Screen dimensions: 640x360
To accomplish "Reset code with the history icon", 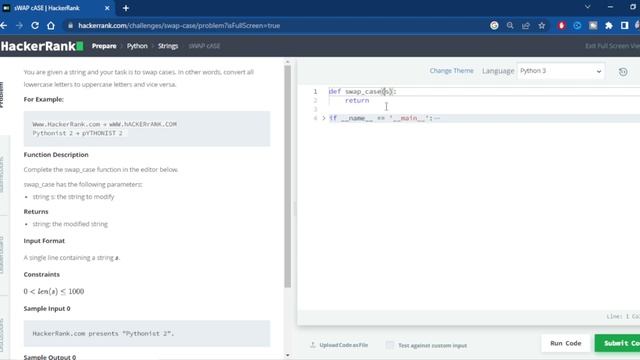I will tap(623, 72).
